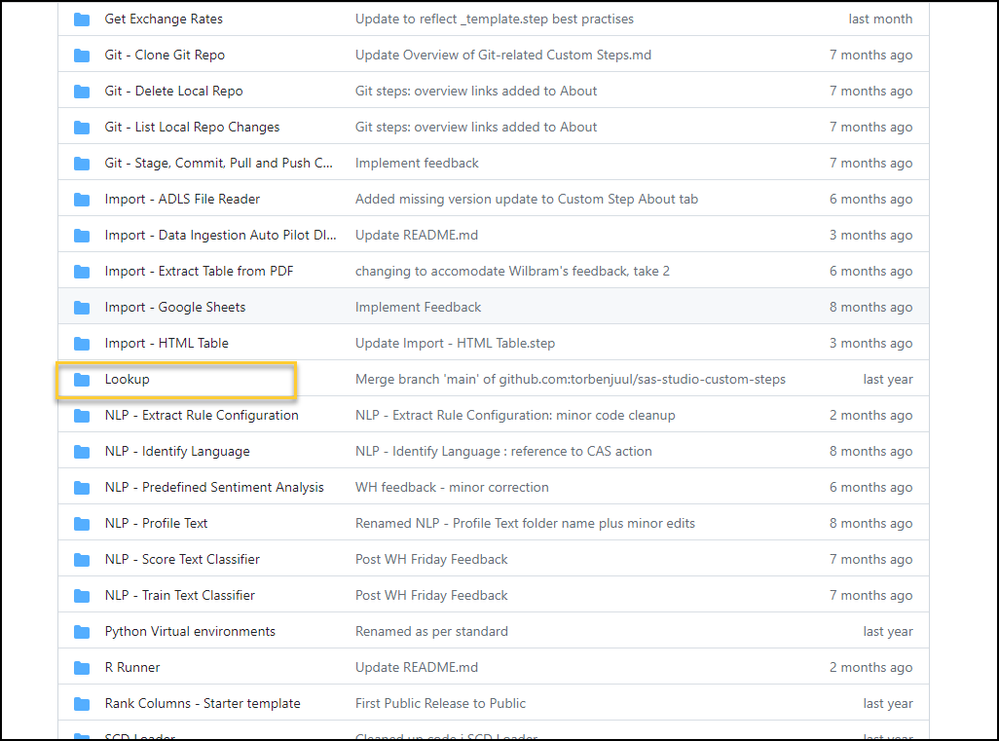The width and height of the screenshot is (999, 741).
Task: Click the Git - Clone Git Repo folder icon
Action: [x=82, y=55]
